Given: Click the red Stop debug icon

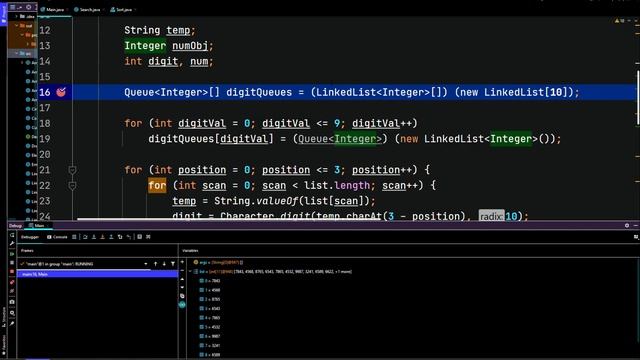Looking at the screenshot, I should pos(12,271).
